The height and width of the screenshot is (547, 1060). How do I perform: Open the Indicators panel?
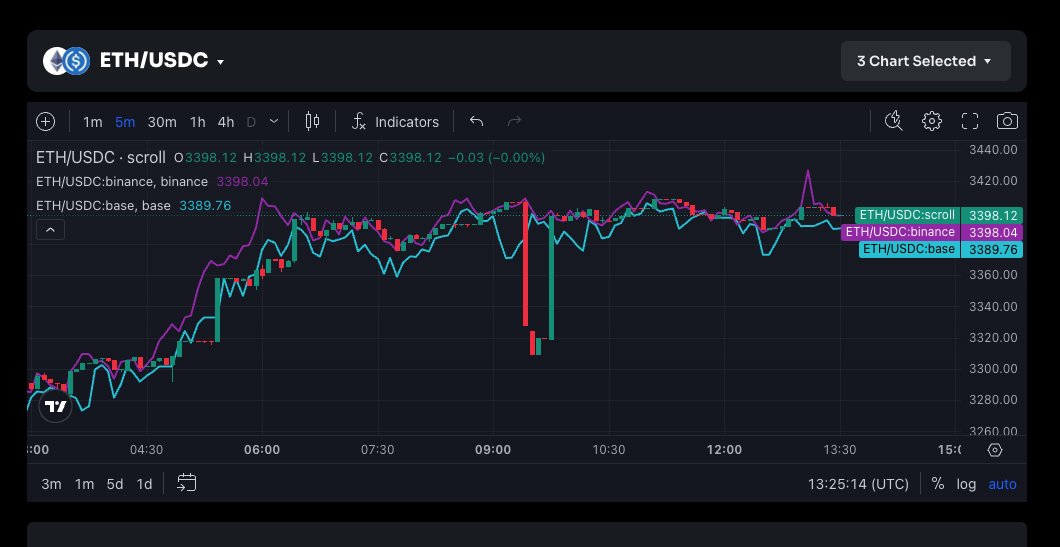395,122
